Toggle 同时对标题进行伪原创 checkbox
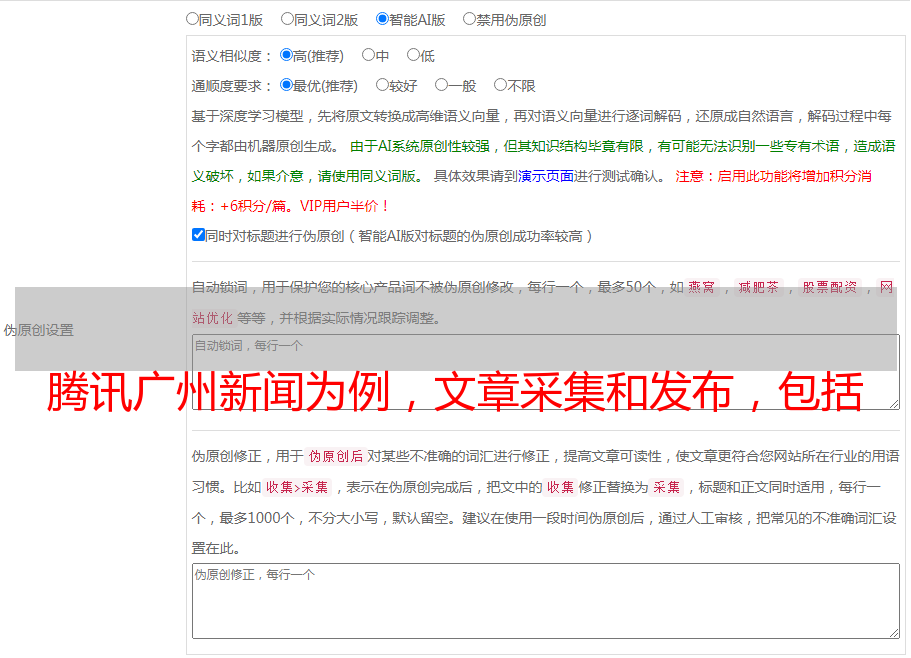 (x=198, y=235)
